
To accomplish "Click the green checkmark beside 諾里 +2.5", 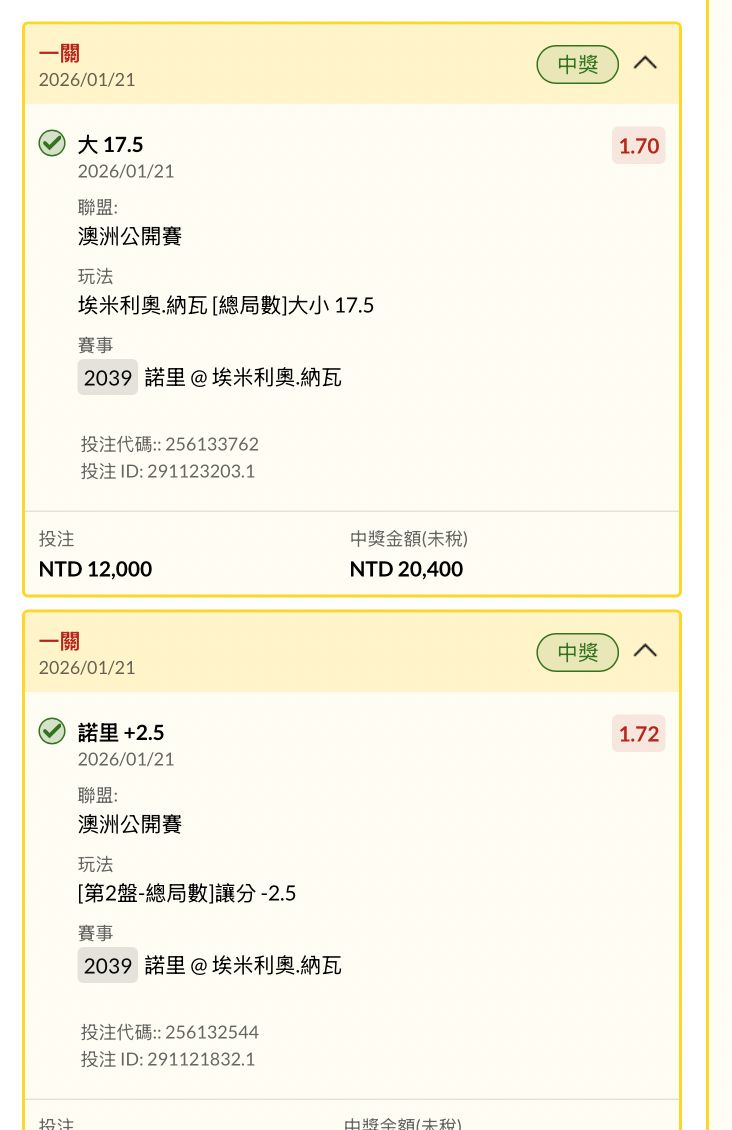I will tap(52, 733).
